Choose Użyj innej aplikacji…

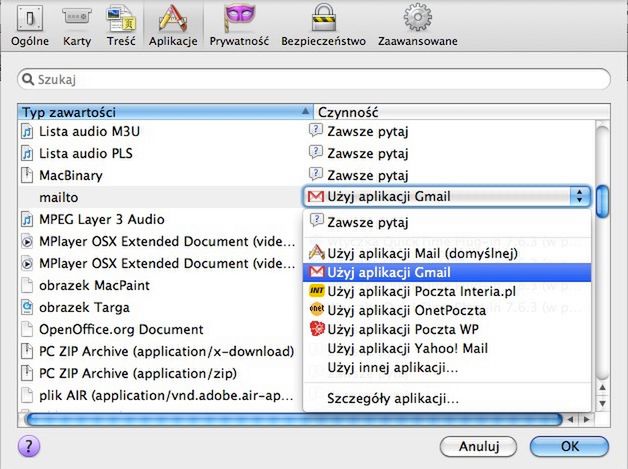click(447, 367)
